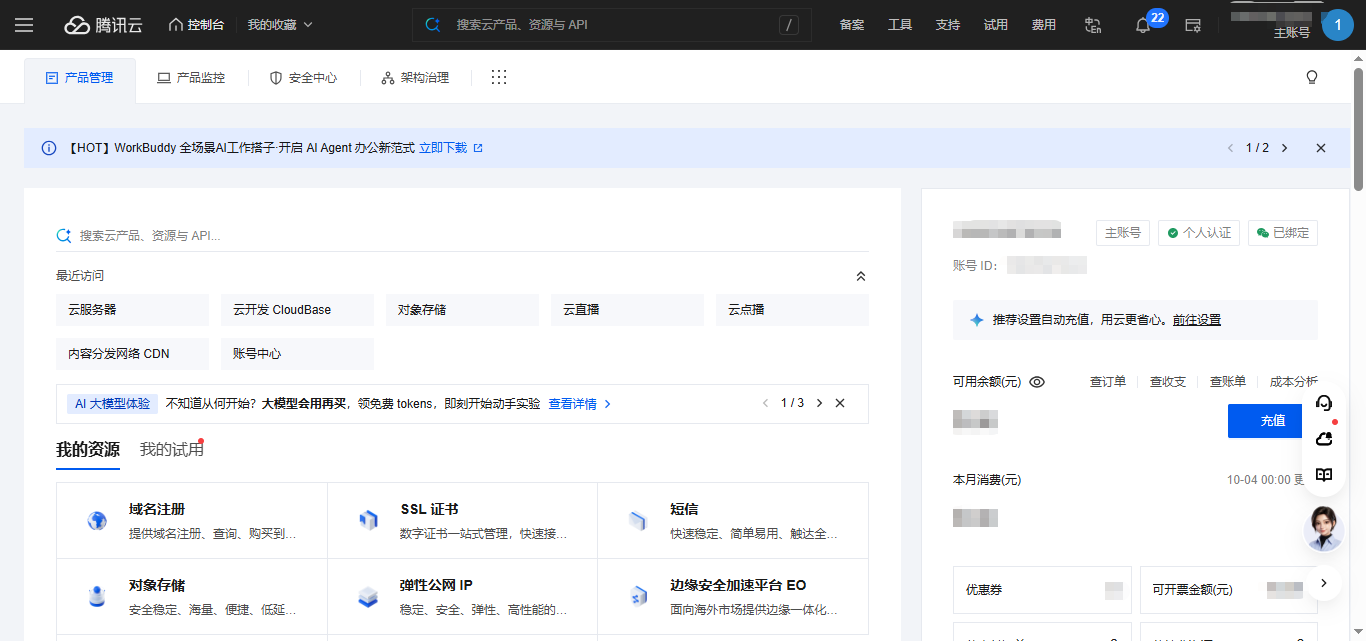Open the customer service headset icon
This screenshot has height=641, width=1366.
(x=1324, y=403)
